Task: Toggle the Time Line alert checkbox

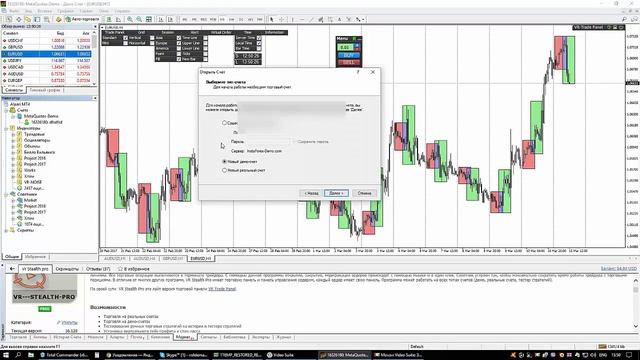Action: pyautogui.click(x=205, y=38)
